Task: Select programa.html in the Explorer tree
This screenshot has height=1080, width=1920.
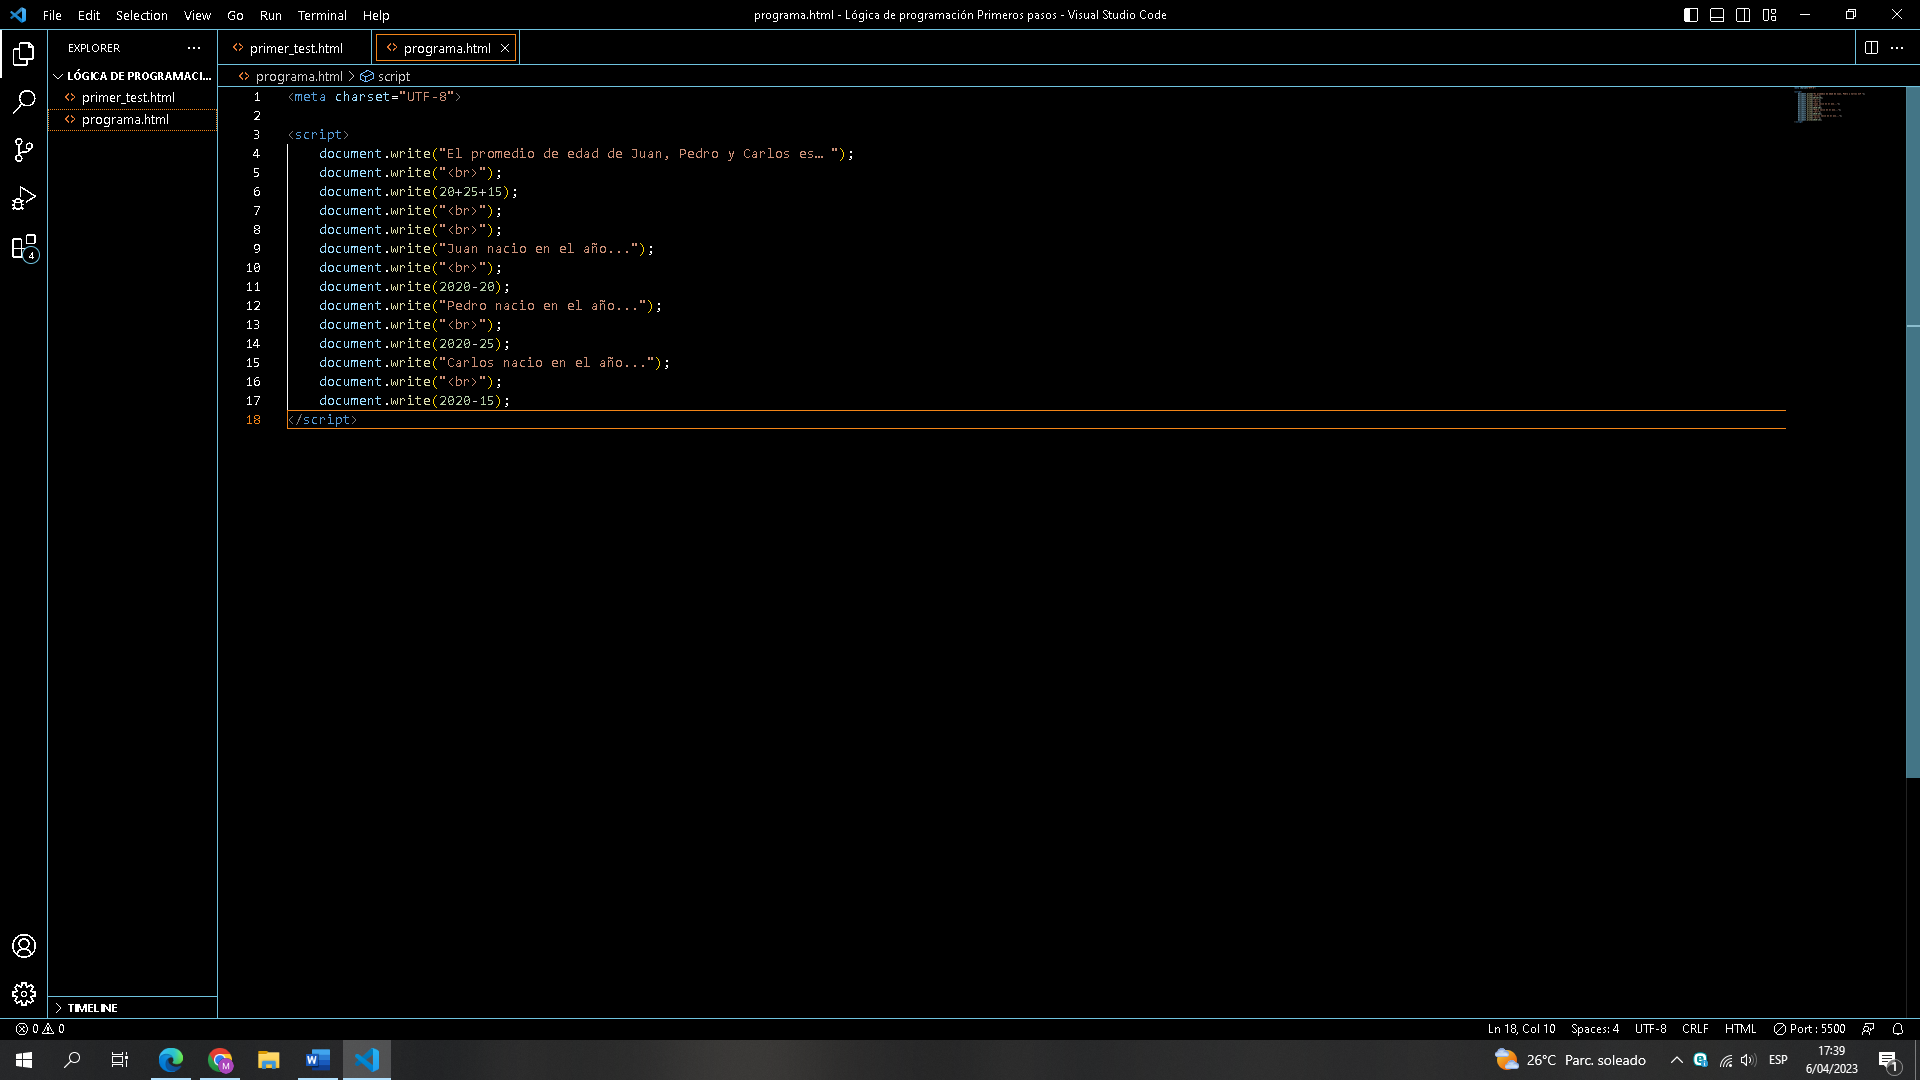Action: pos(133,119)
